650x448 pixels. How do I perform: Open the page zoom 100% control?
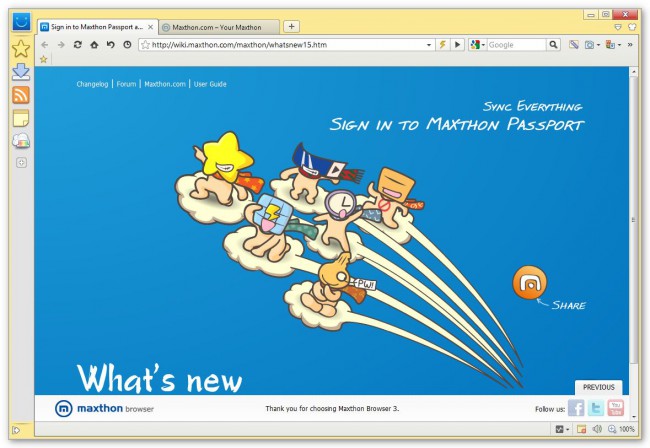point(621,429)
